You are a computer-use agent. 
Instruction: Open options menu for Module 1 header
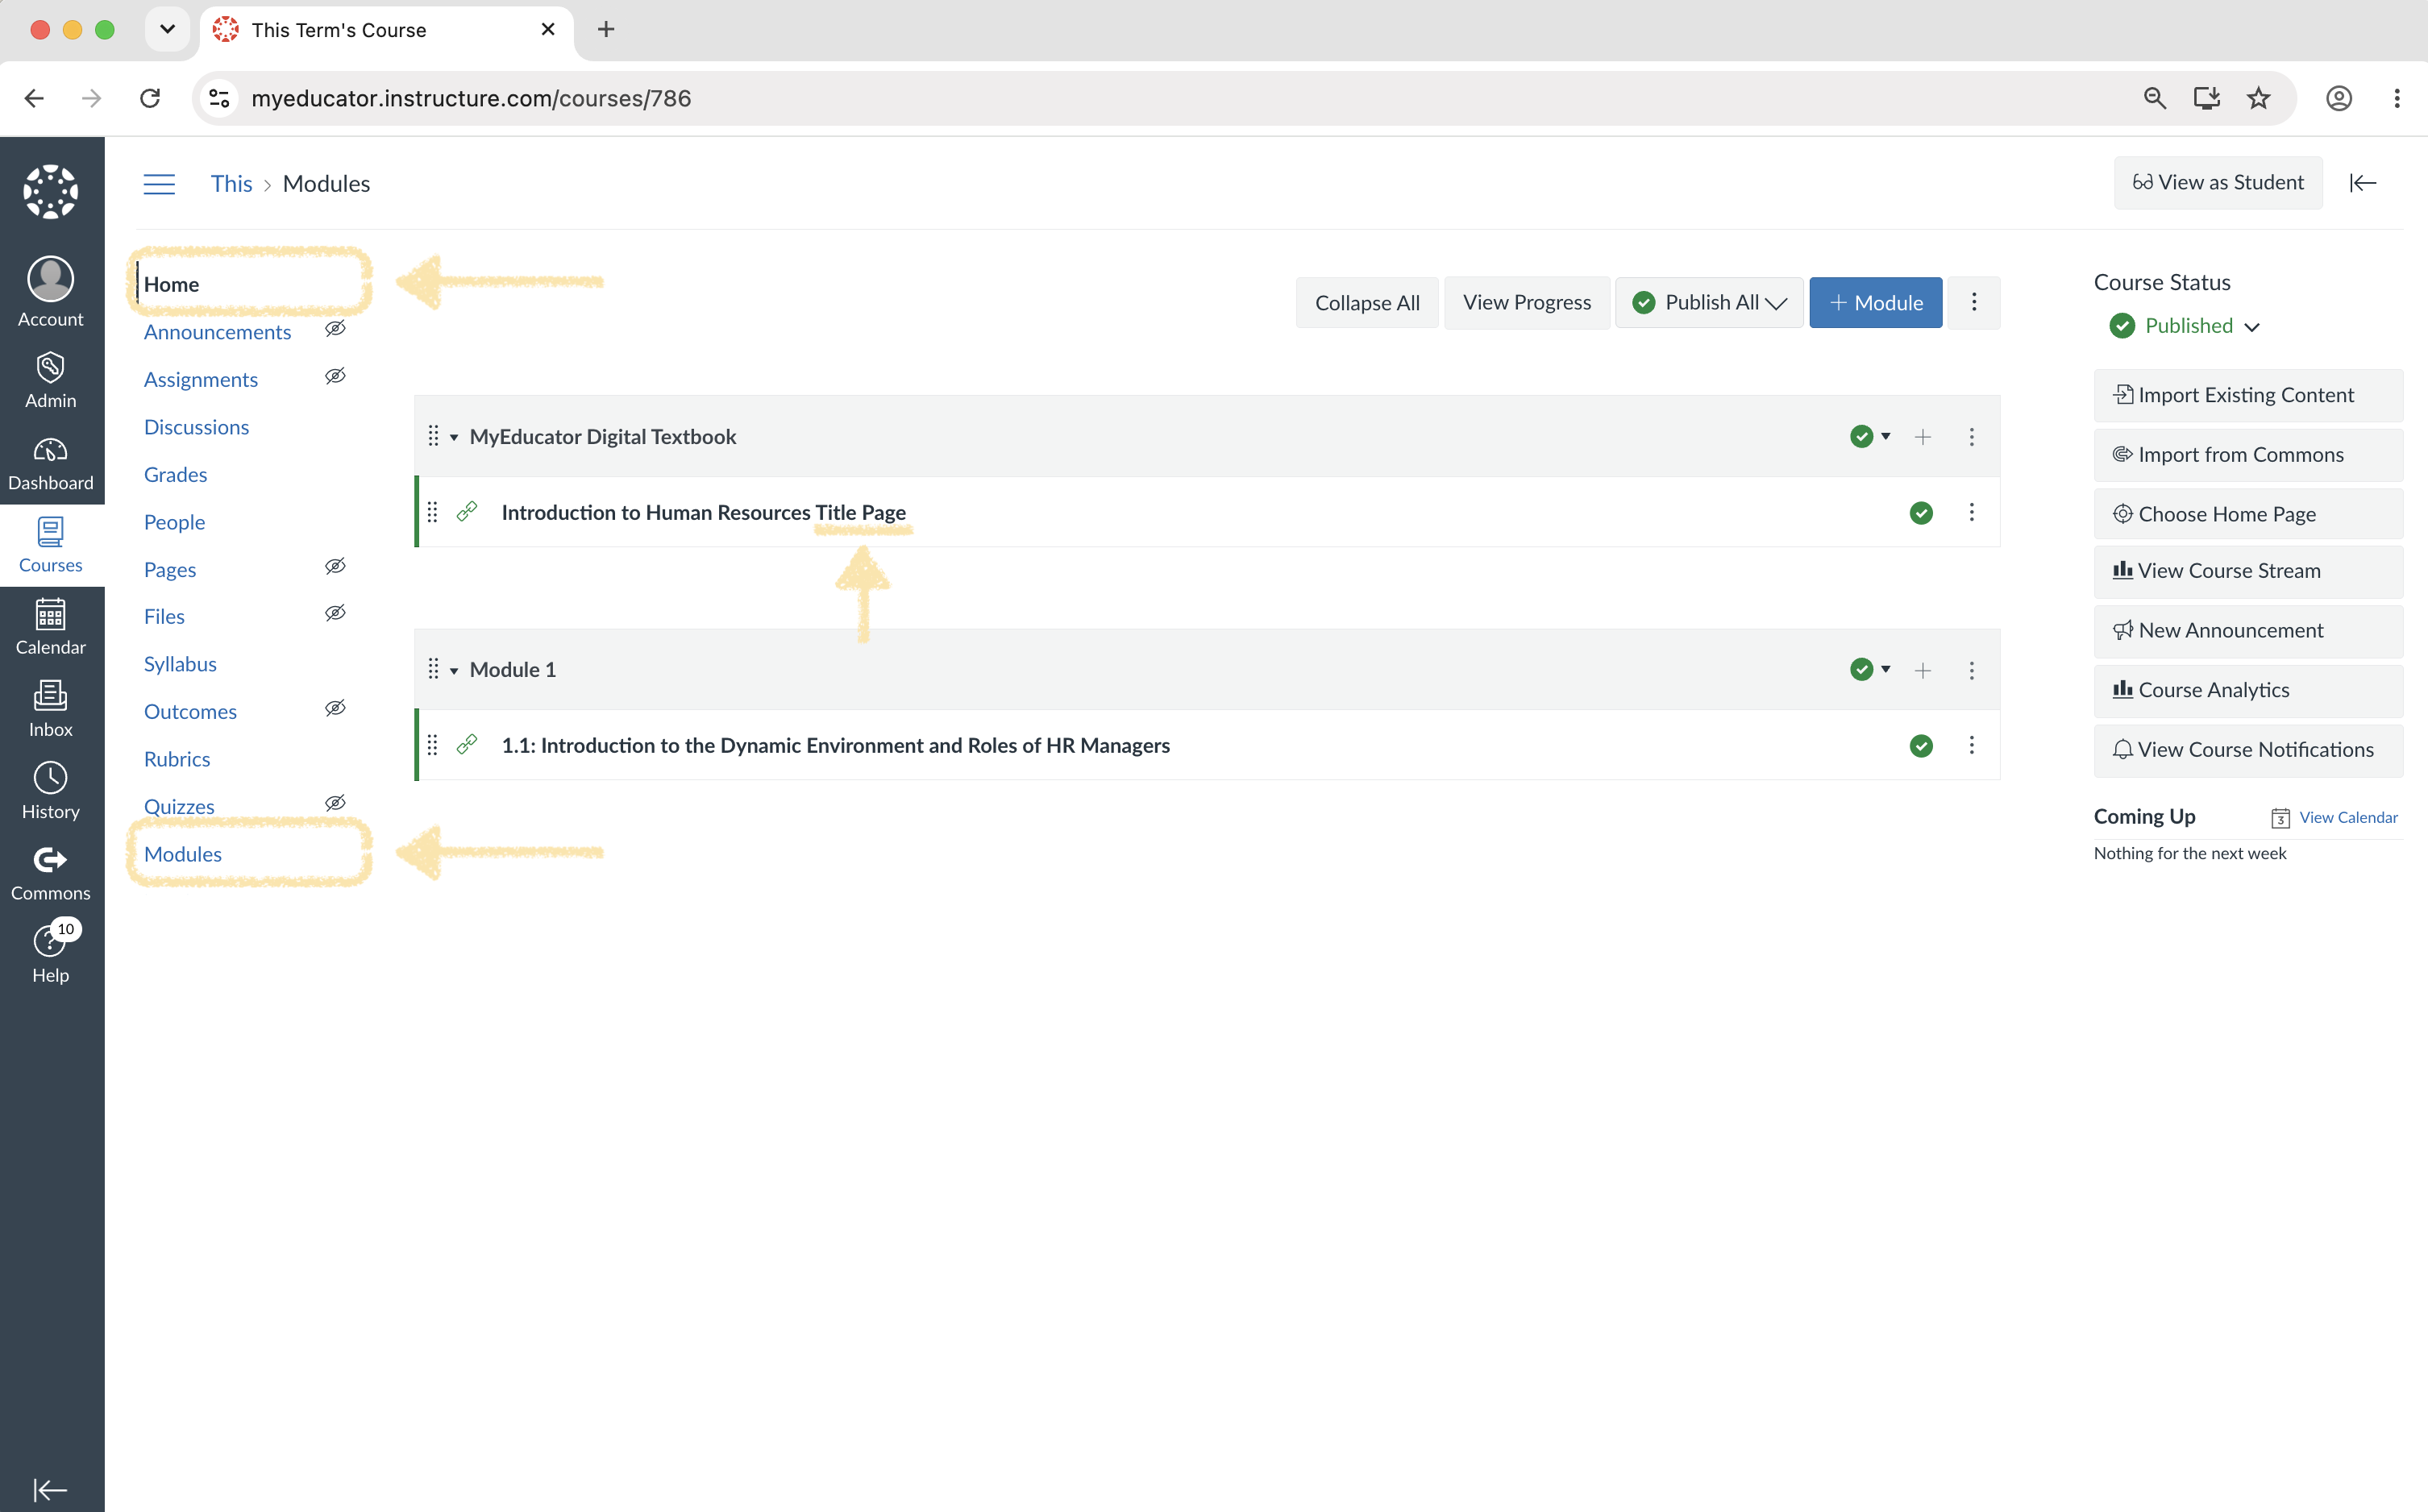tap(1971, 670)
